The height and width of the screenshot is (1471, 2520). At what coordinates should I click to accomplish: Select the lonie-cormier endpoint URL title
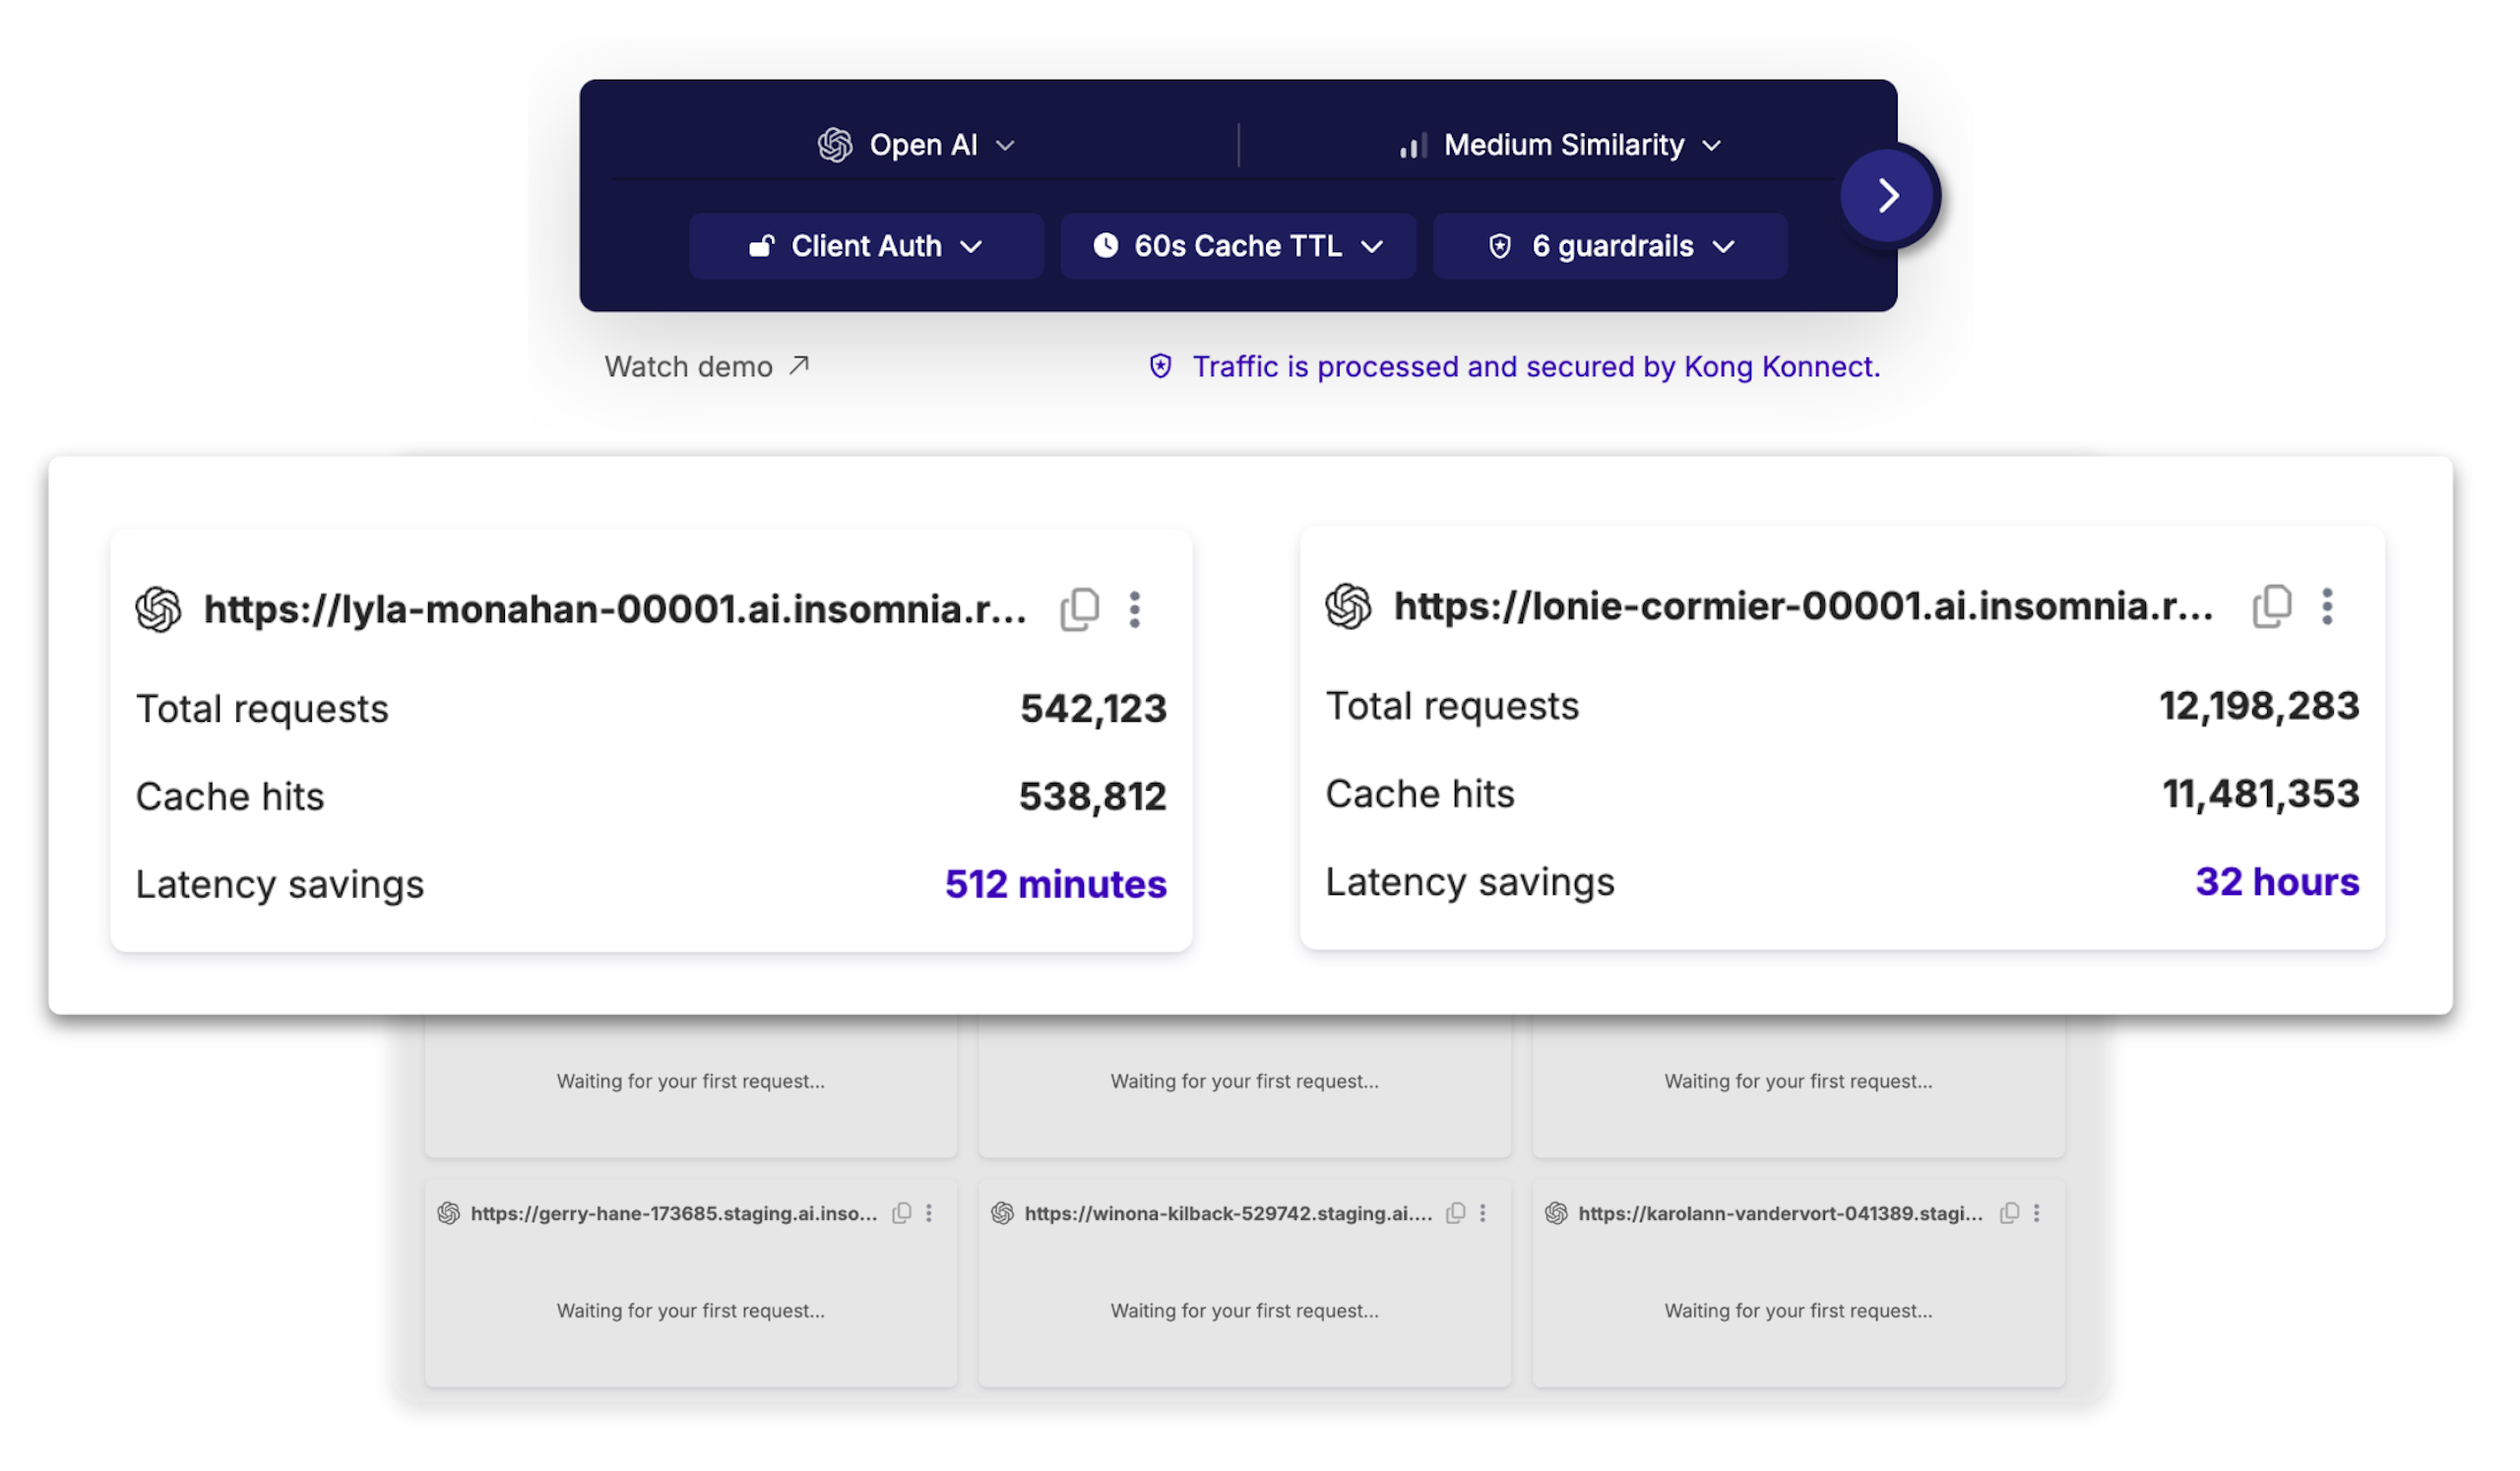1802,606
